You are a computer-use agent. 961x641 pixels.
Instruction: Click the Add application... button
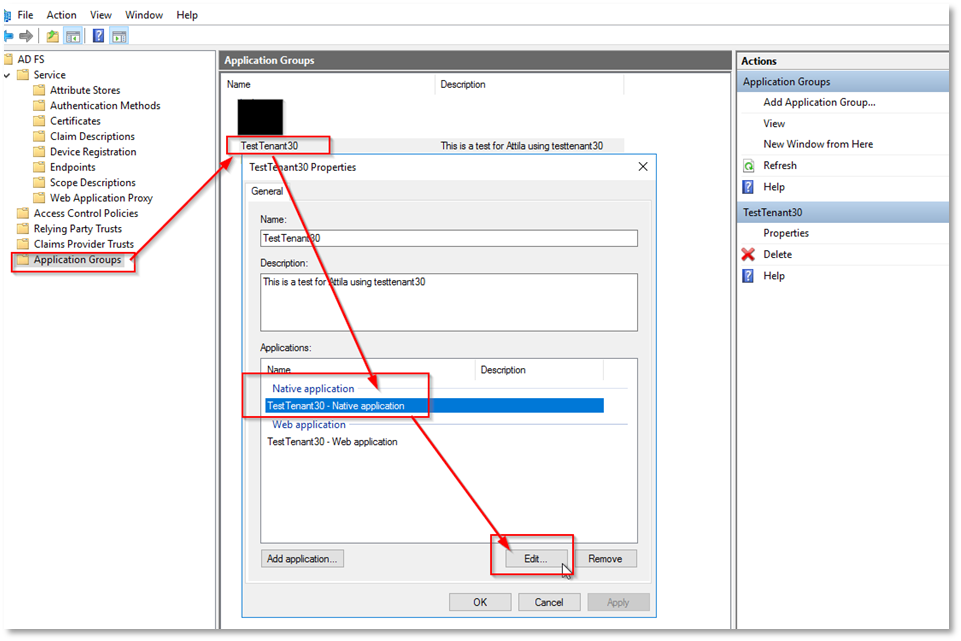pyautogui.click(x=302, y=559)
